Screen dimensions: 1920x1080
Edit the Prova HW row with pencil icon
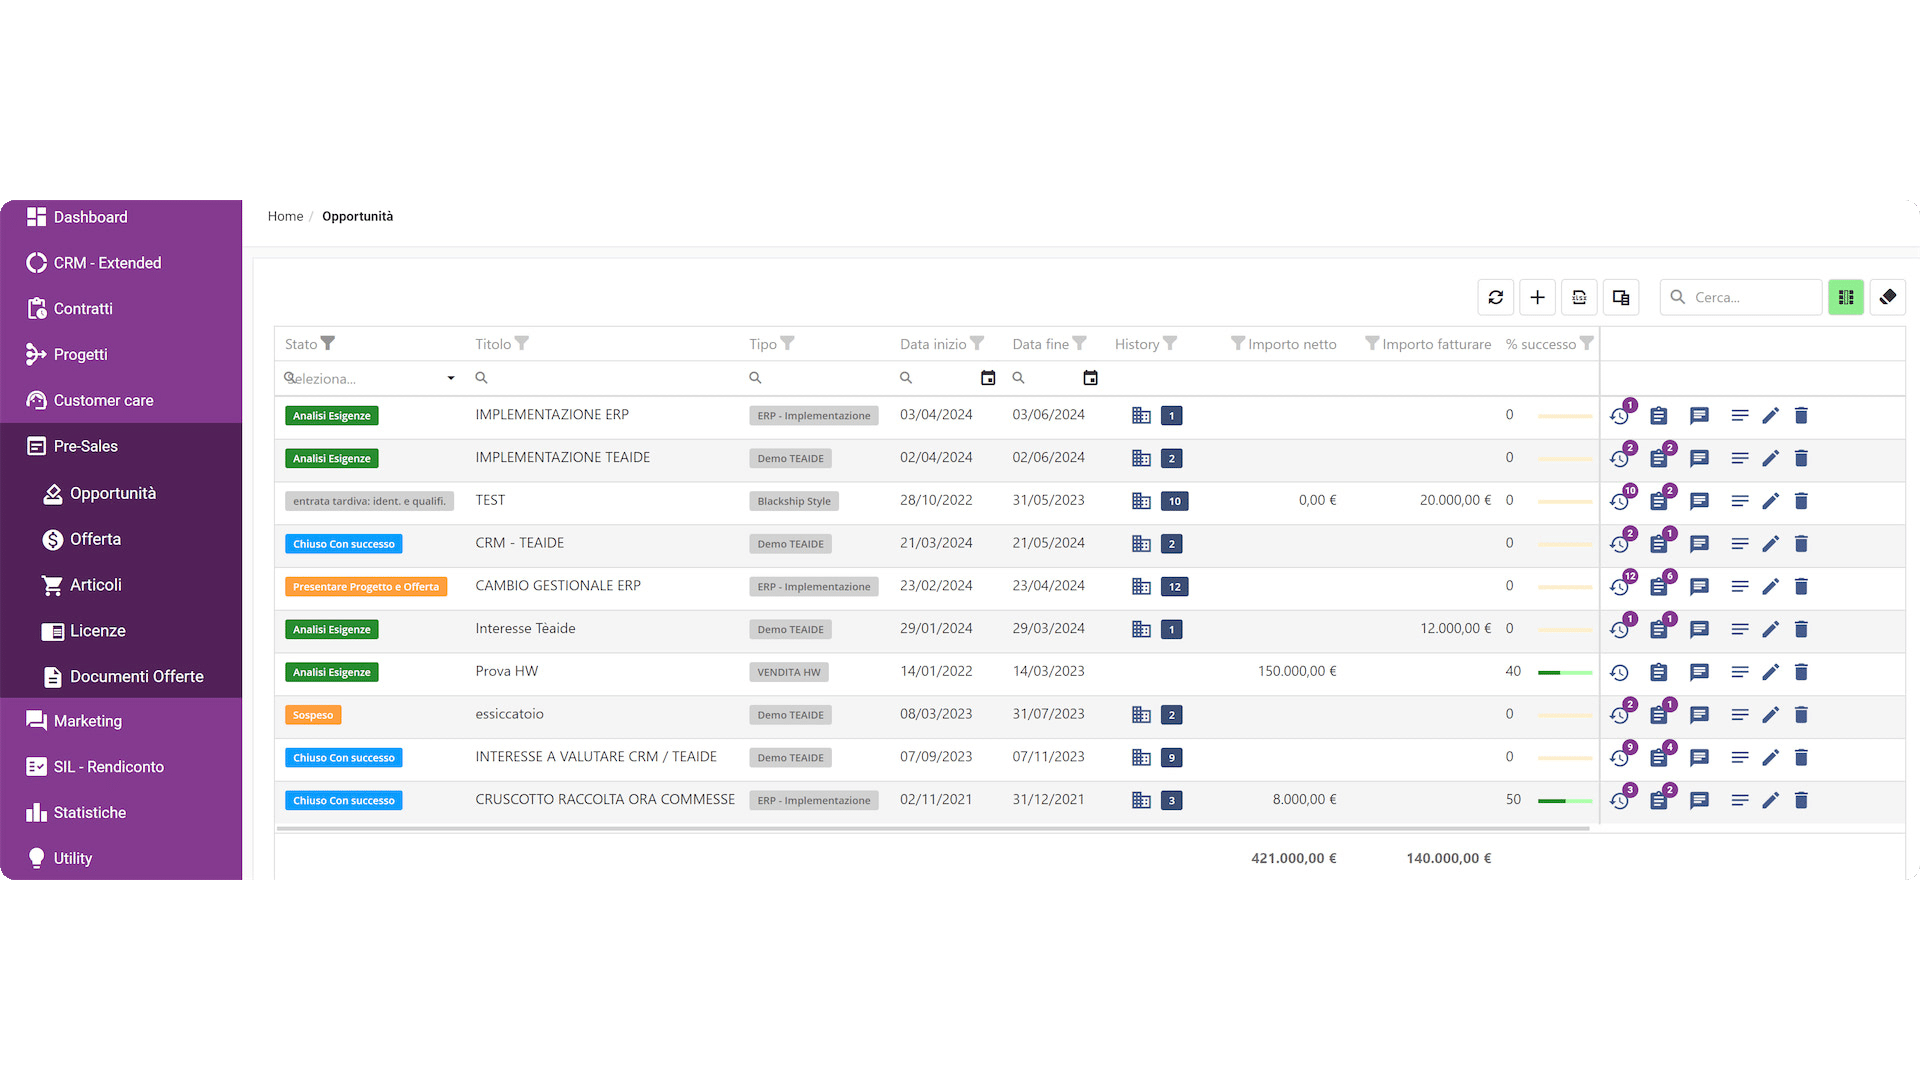click(1771, 672)
